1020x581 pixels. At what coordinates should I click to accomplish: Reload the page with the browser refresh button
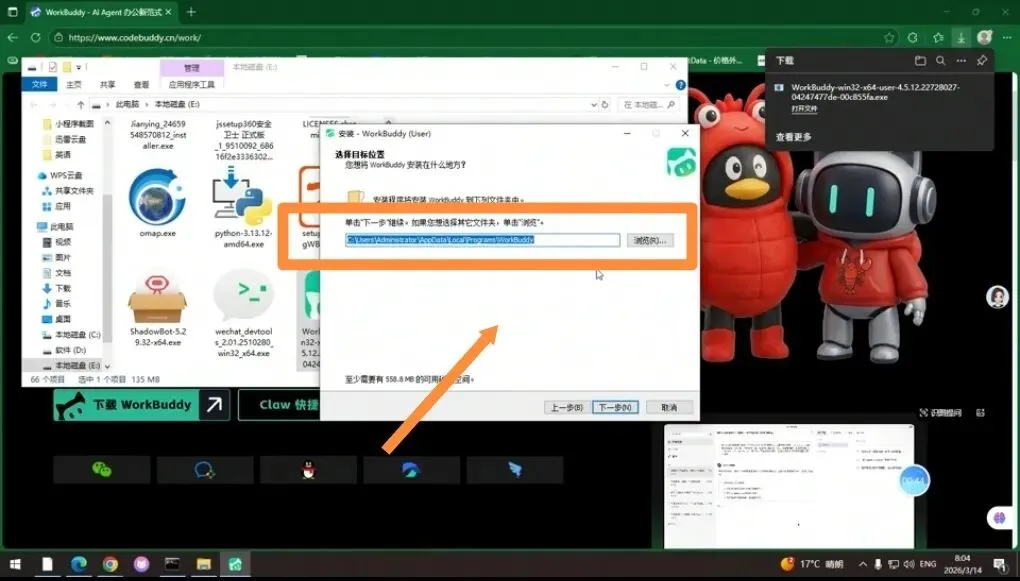coord(35,38)
